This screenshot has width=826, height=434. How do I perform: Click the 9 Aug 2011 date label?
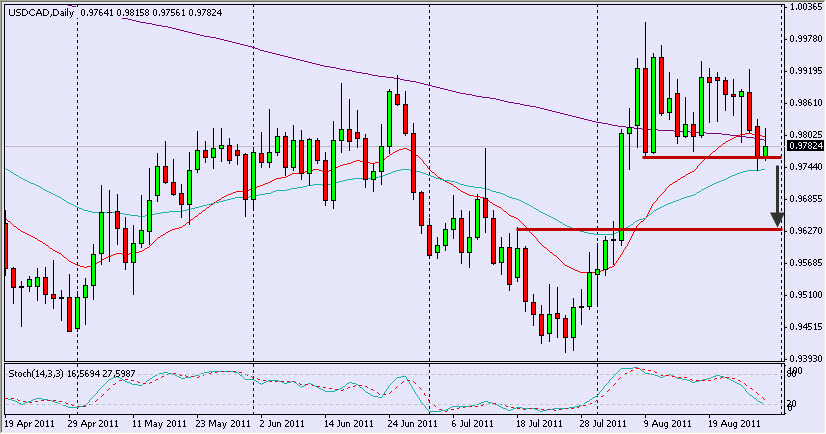coord(667,423)
